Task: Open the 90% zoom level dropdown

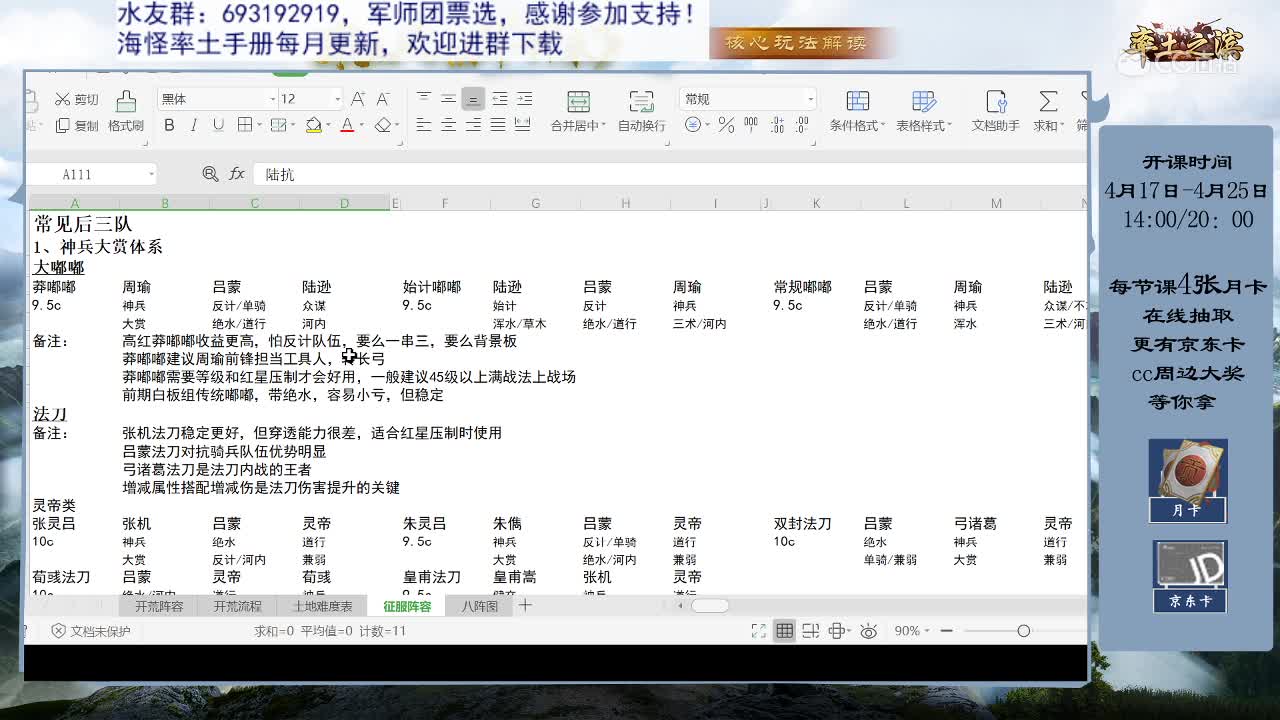Action: [x=912, y=631]
